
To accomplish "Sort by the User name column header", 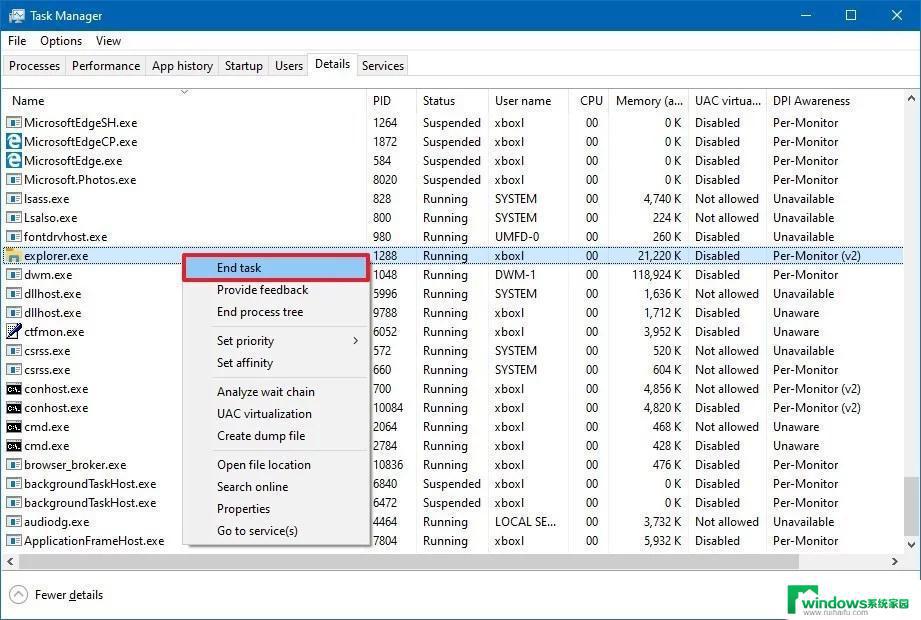I will pyautogui.click(x=528, y=100).
